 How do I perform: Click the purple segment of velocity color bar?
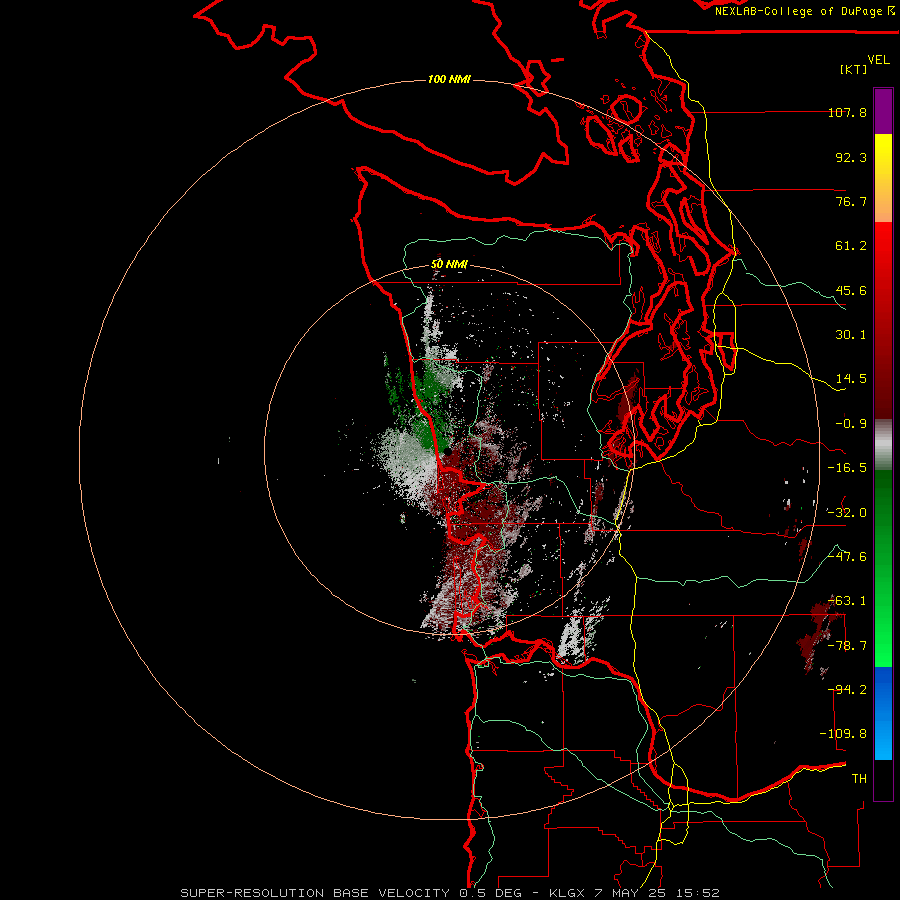click(x=883, y=112)
